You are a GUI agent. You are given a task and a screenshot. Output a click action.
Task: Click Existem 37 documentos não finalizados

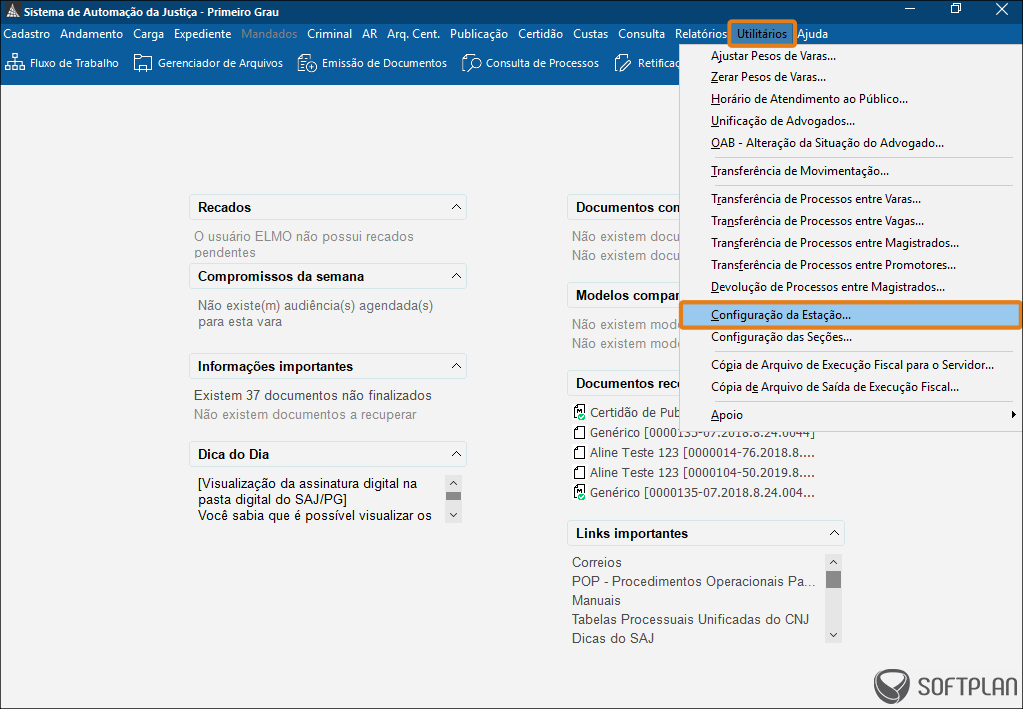pos(313,395)
